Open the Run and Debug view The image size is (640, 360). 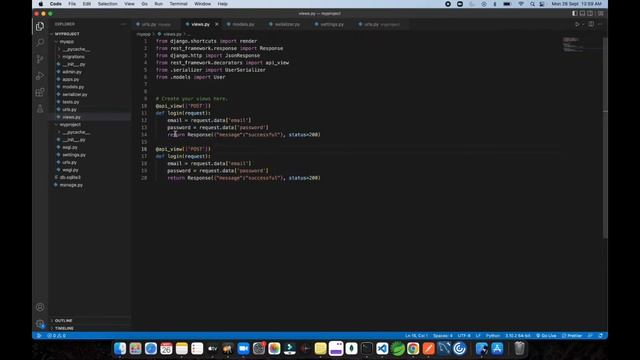40,76
